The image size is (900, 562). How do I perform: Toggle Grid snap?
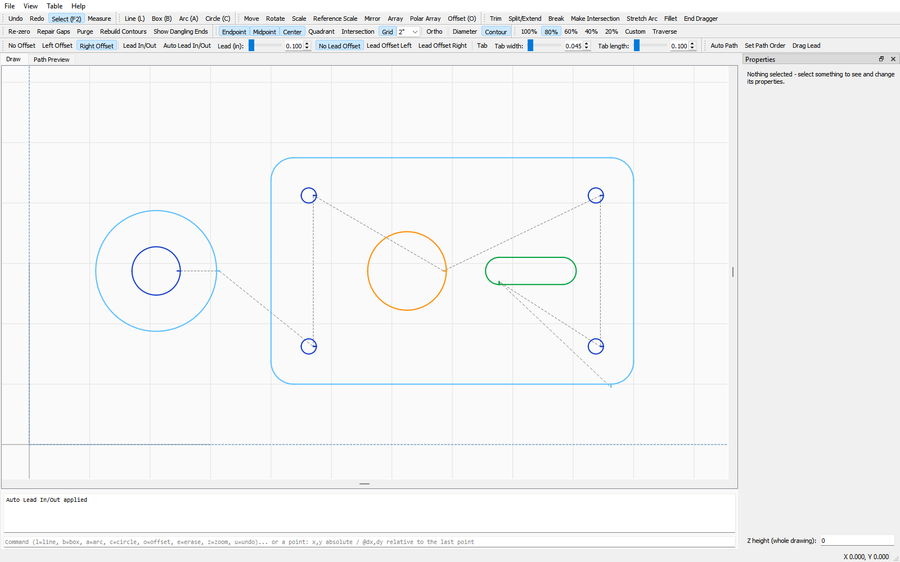point(387,32)
